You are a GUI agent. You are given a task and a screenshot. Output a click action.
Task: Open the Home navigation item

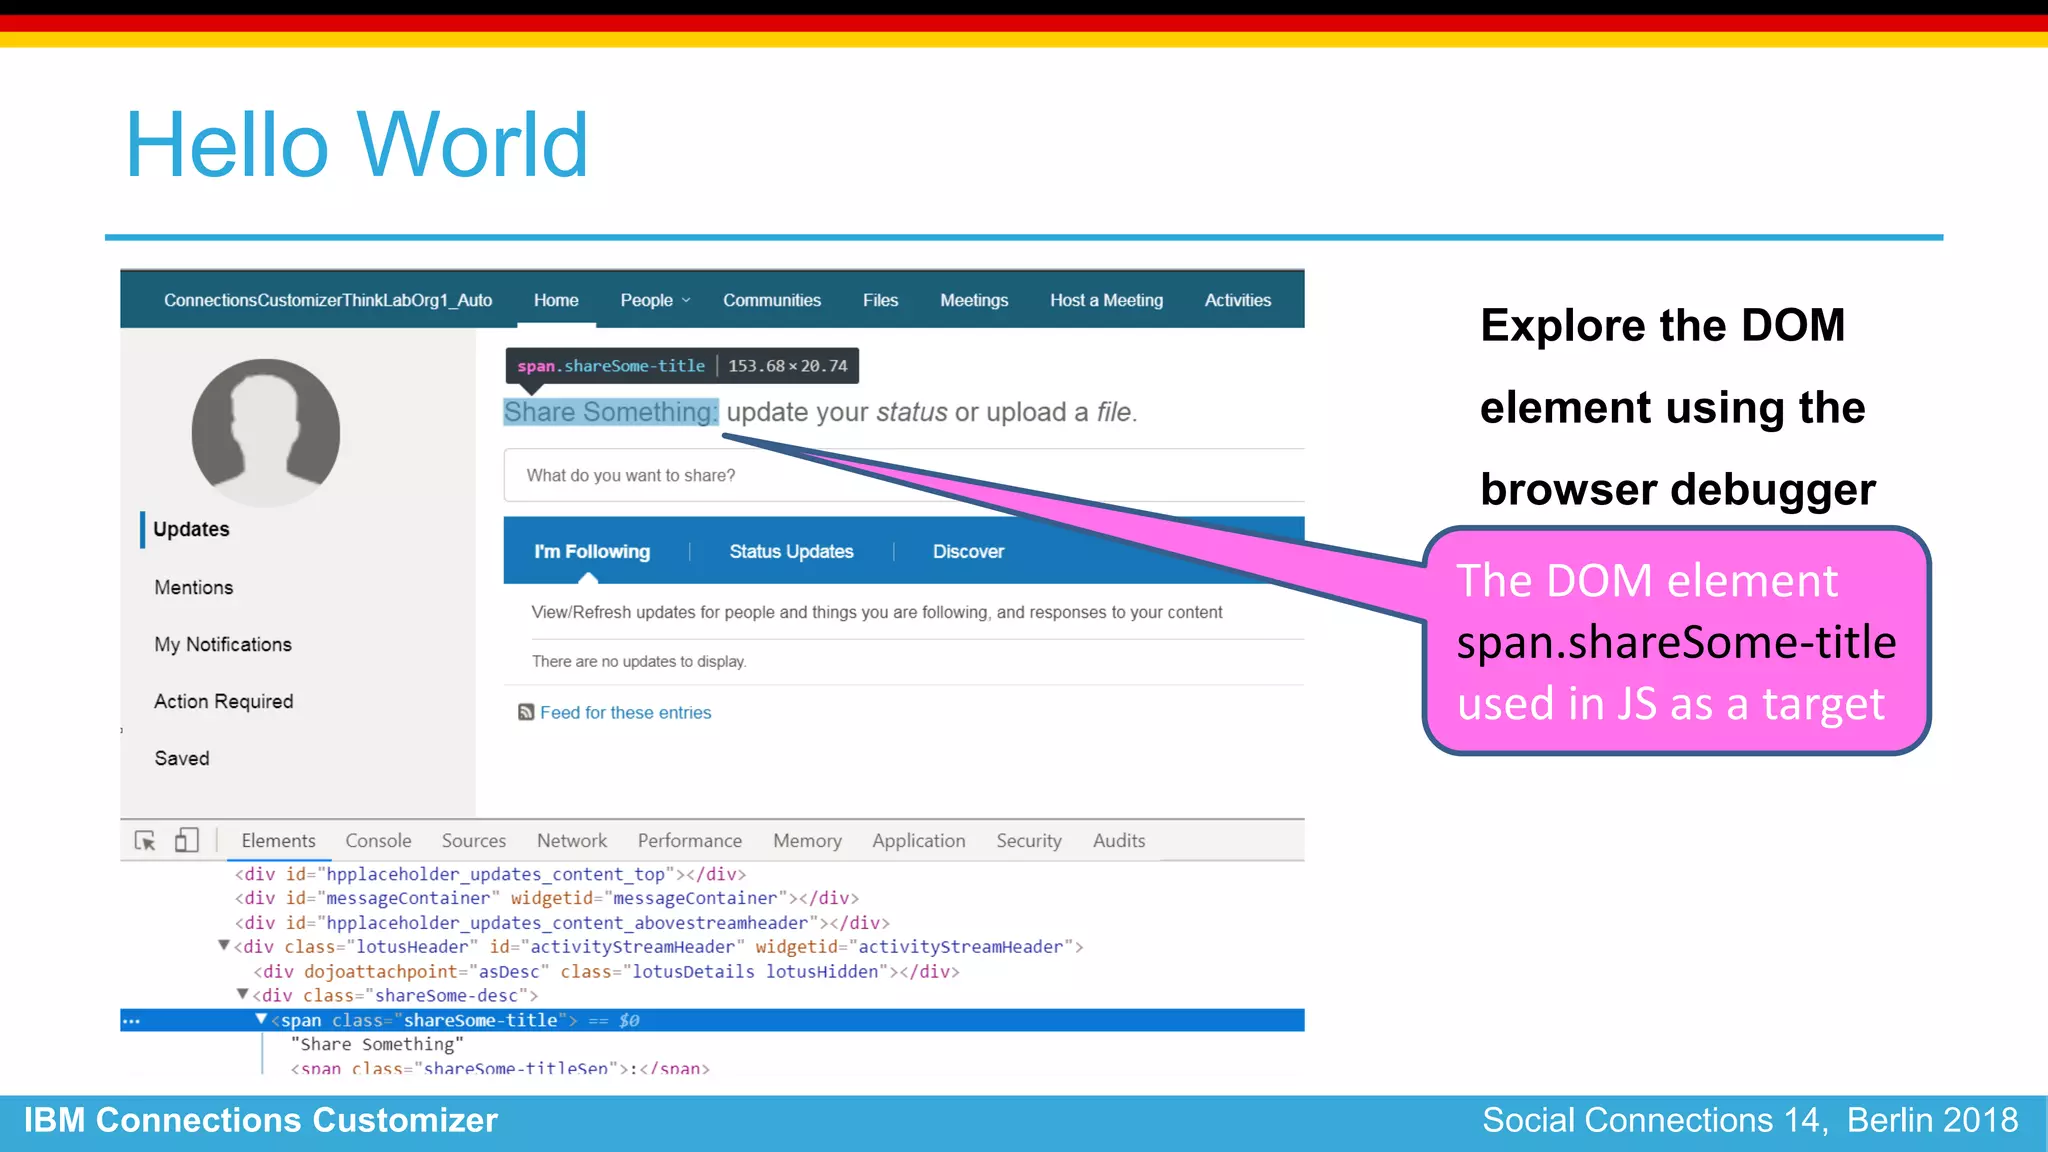point(556,300)
